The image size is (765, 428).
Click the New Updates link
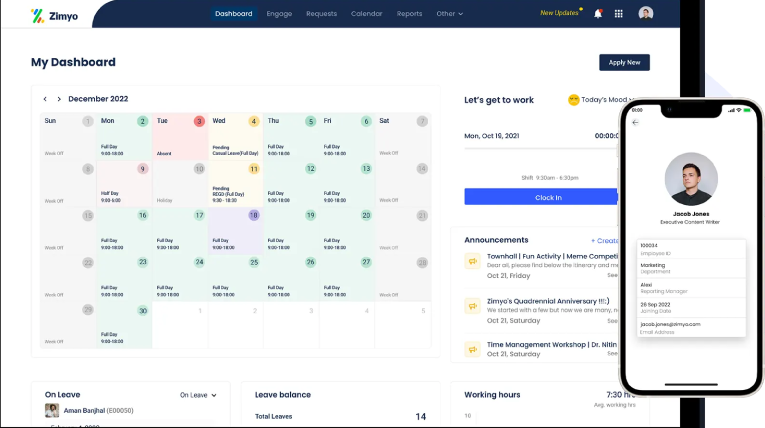558,14
